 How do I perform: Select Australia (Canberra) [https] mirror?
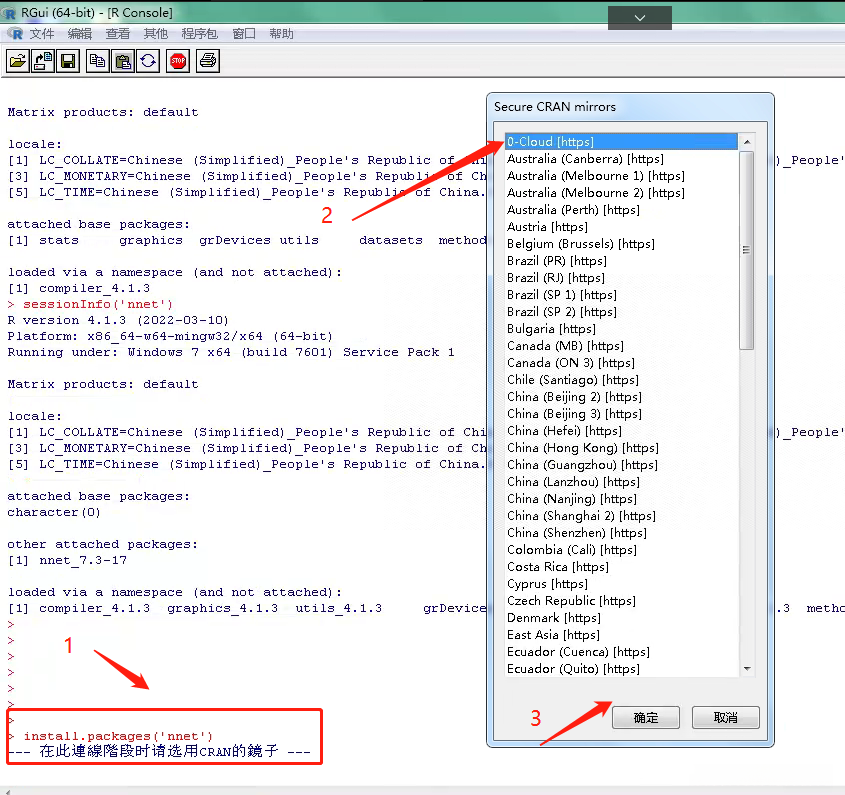(x=621, y=159)
